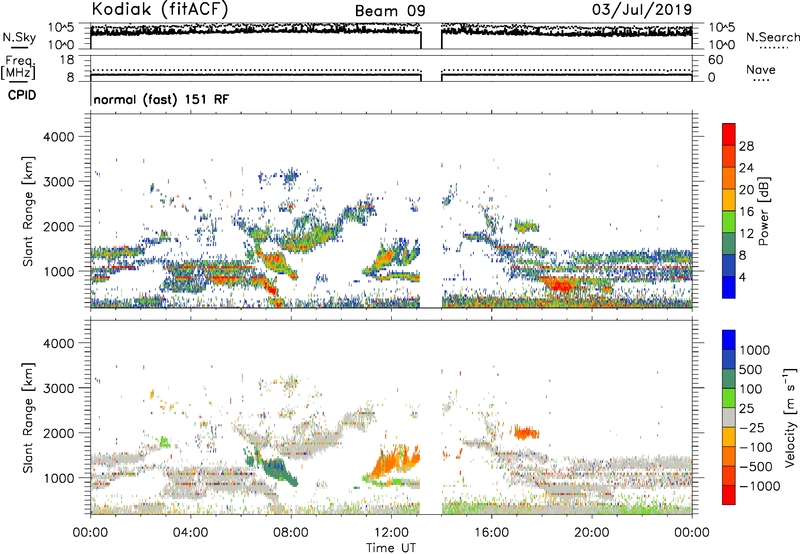Click the gray segment of the Velocity color bar

tap(729, 417)
